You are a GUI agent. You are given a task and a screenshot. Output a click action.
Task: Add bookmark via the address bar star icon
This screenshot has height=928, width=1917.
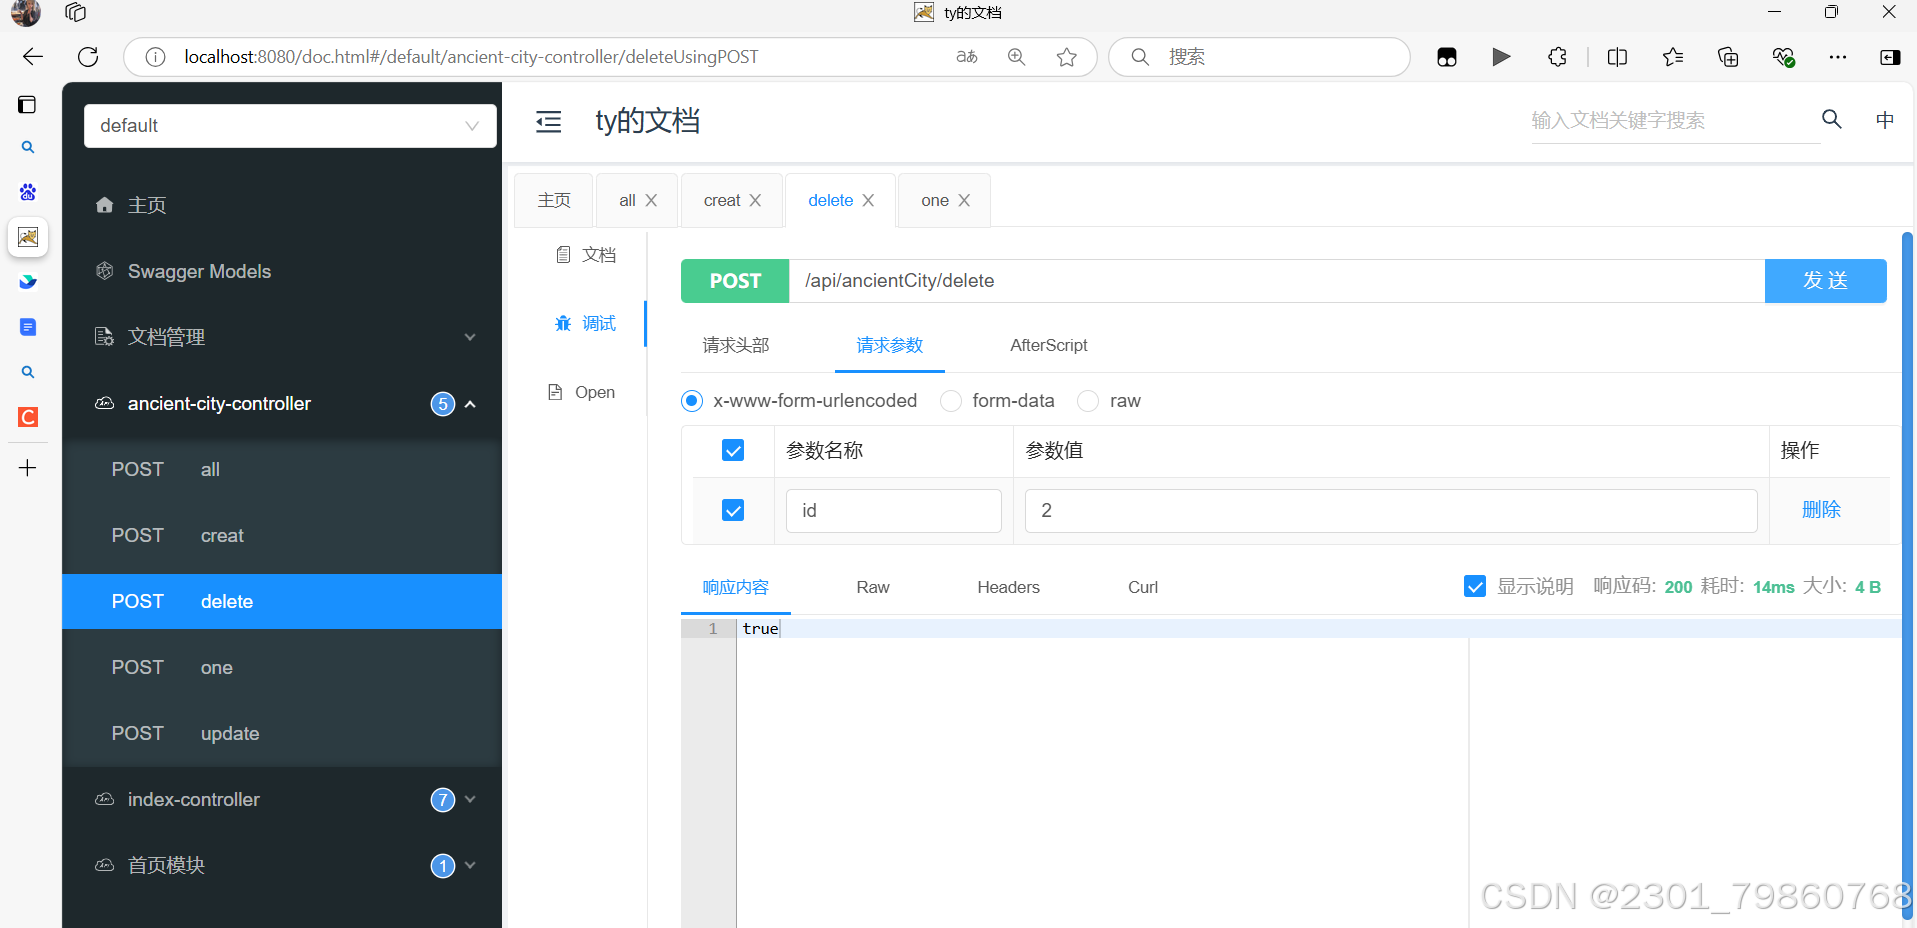click(1066, 57)
